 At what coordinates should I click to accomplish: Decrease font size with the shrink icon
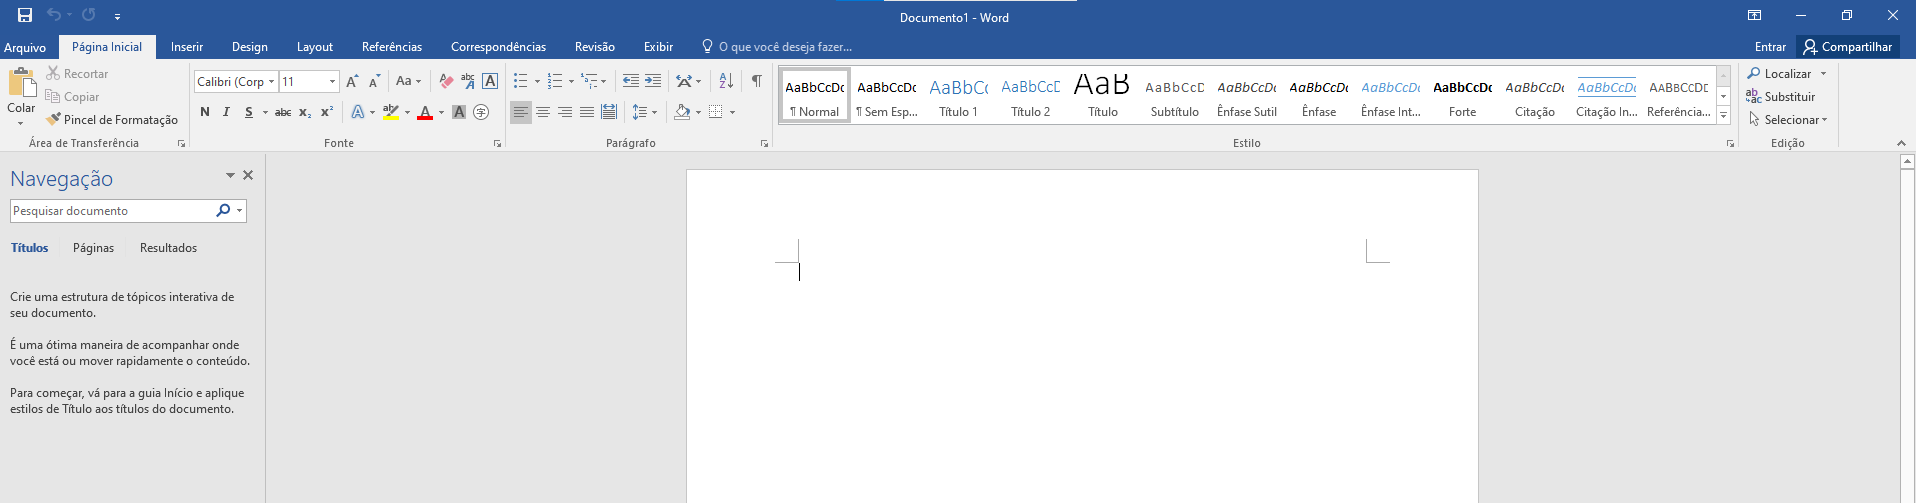click(374, 82)
